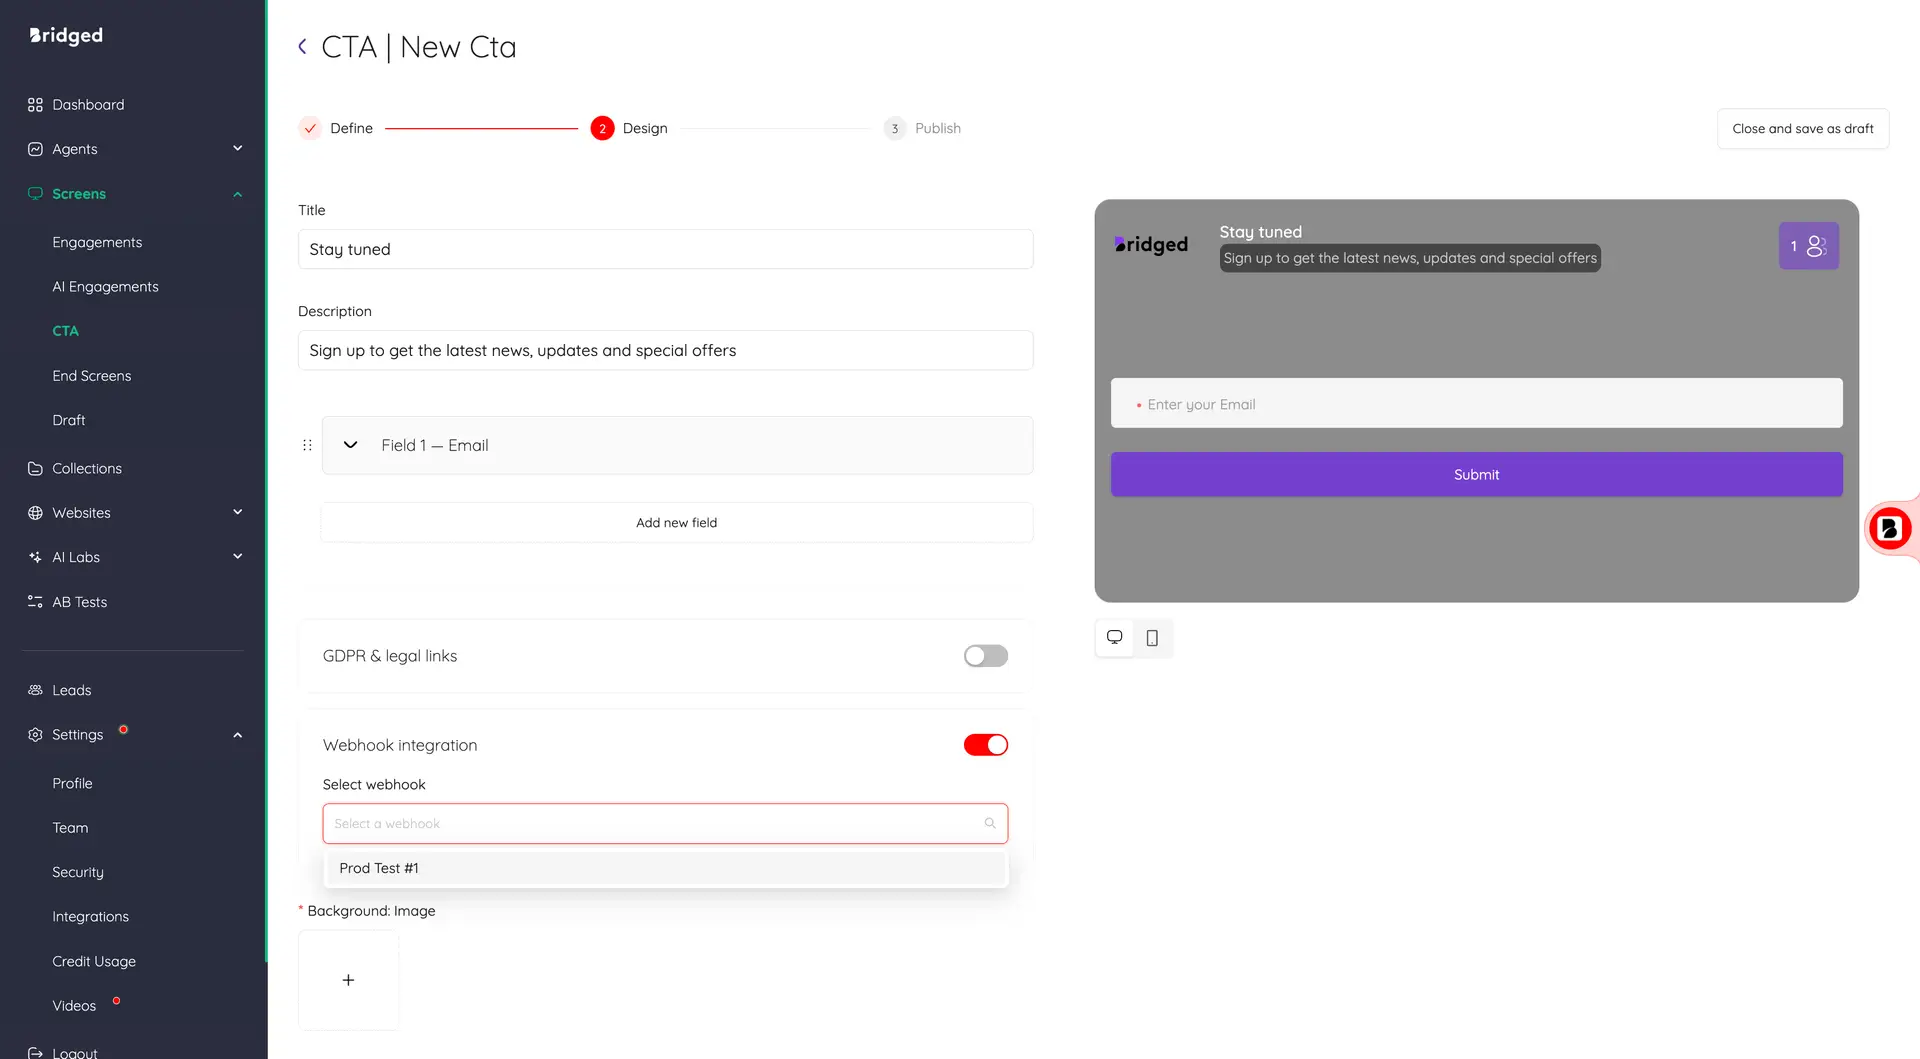Click the Publish step label
1920x1059 pixels.
pos(938,128)
